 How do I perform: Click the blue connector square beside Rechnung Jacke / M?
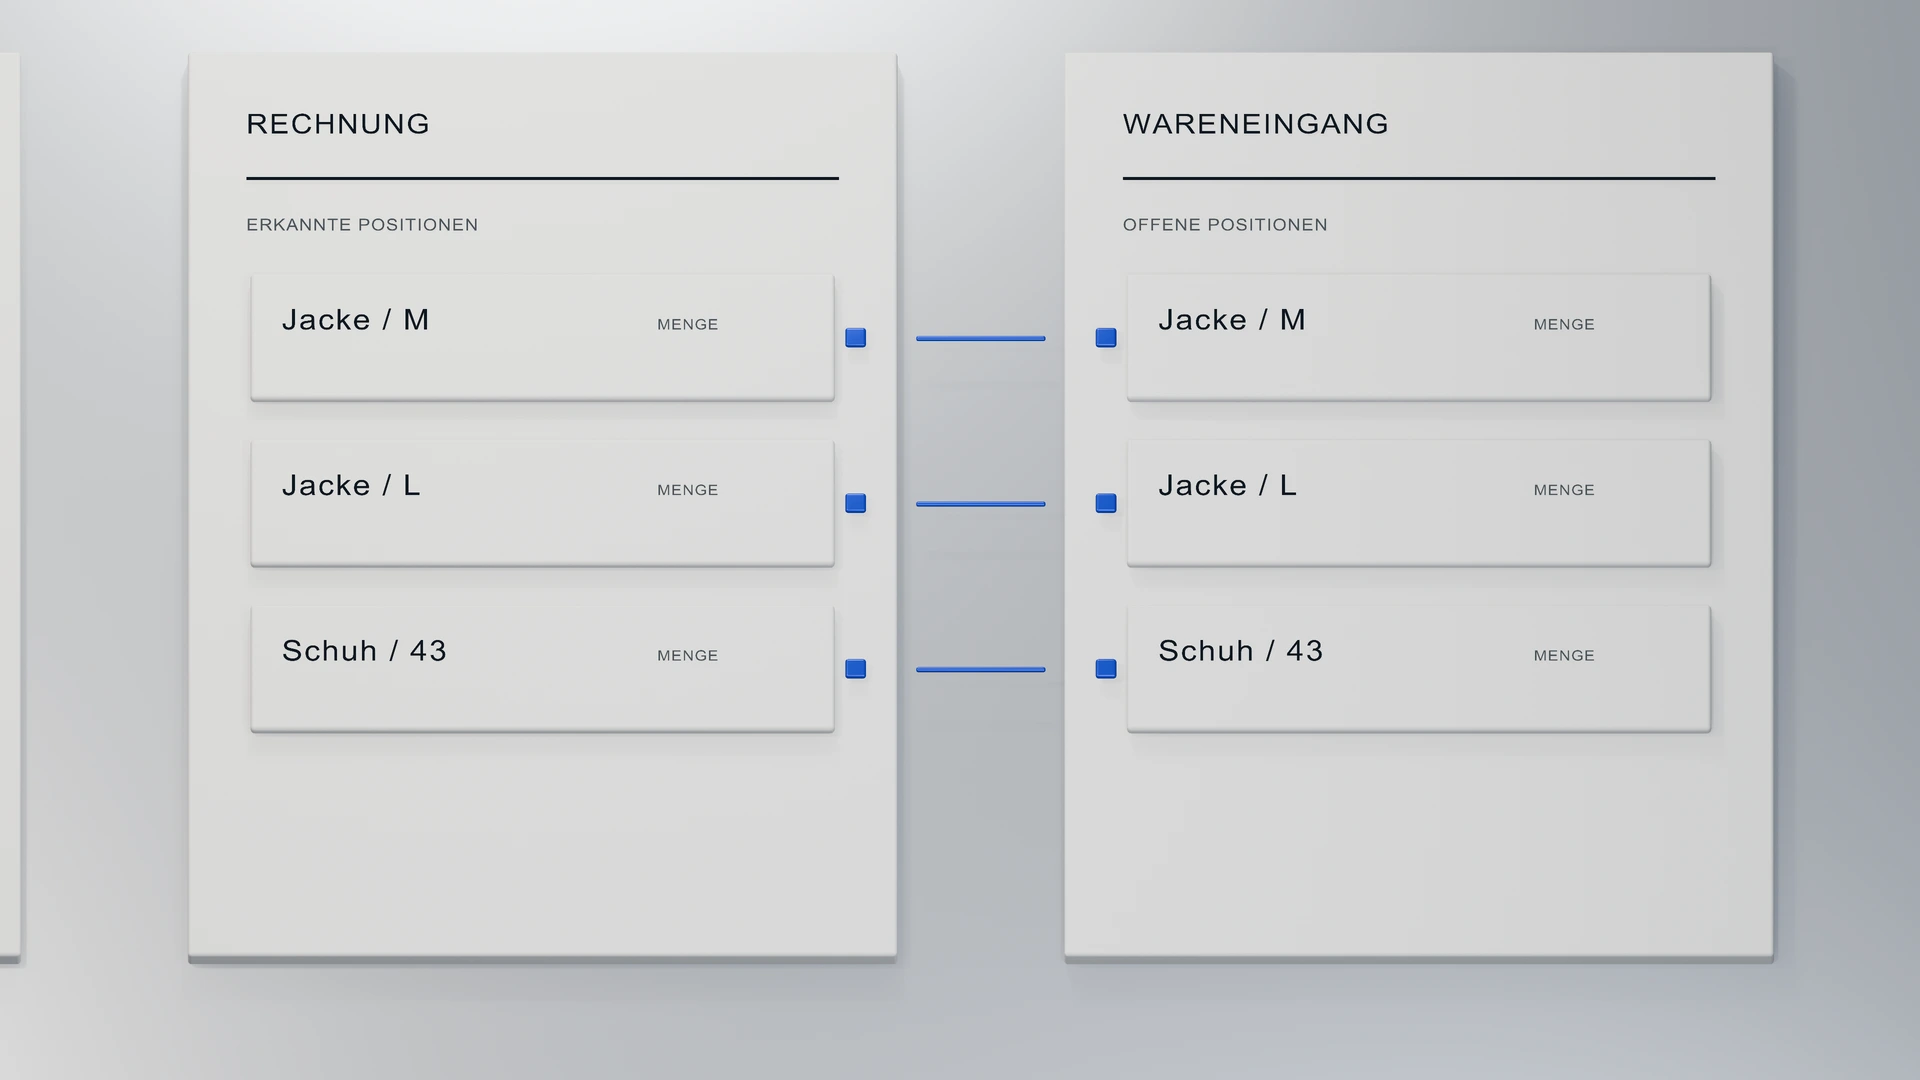tap(855, 338)
